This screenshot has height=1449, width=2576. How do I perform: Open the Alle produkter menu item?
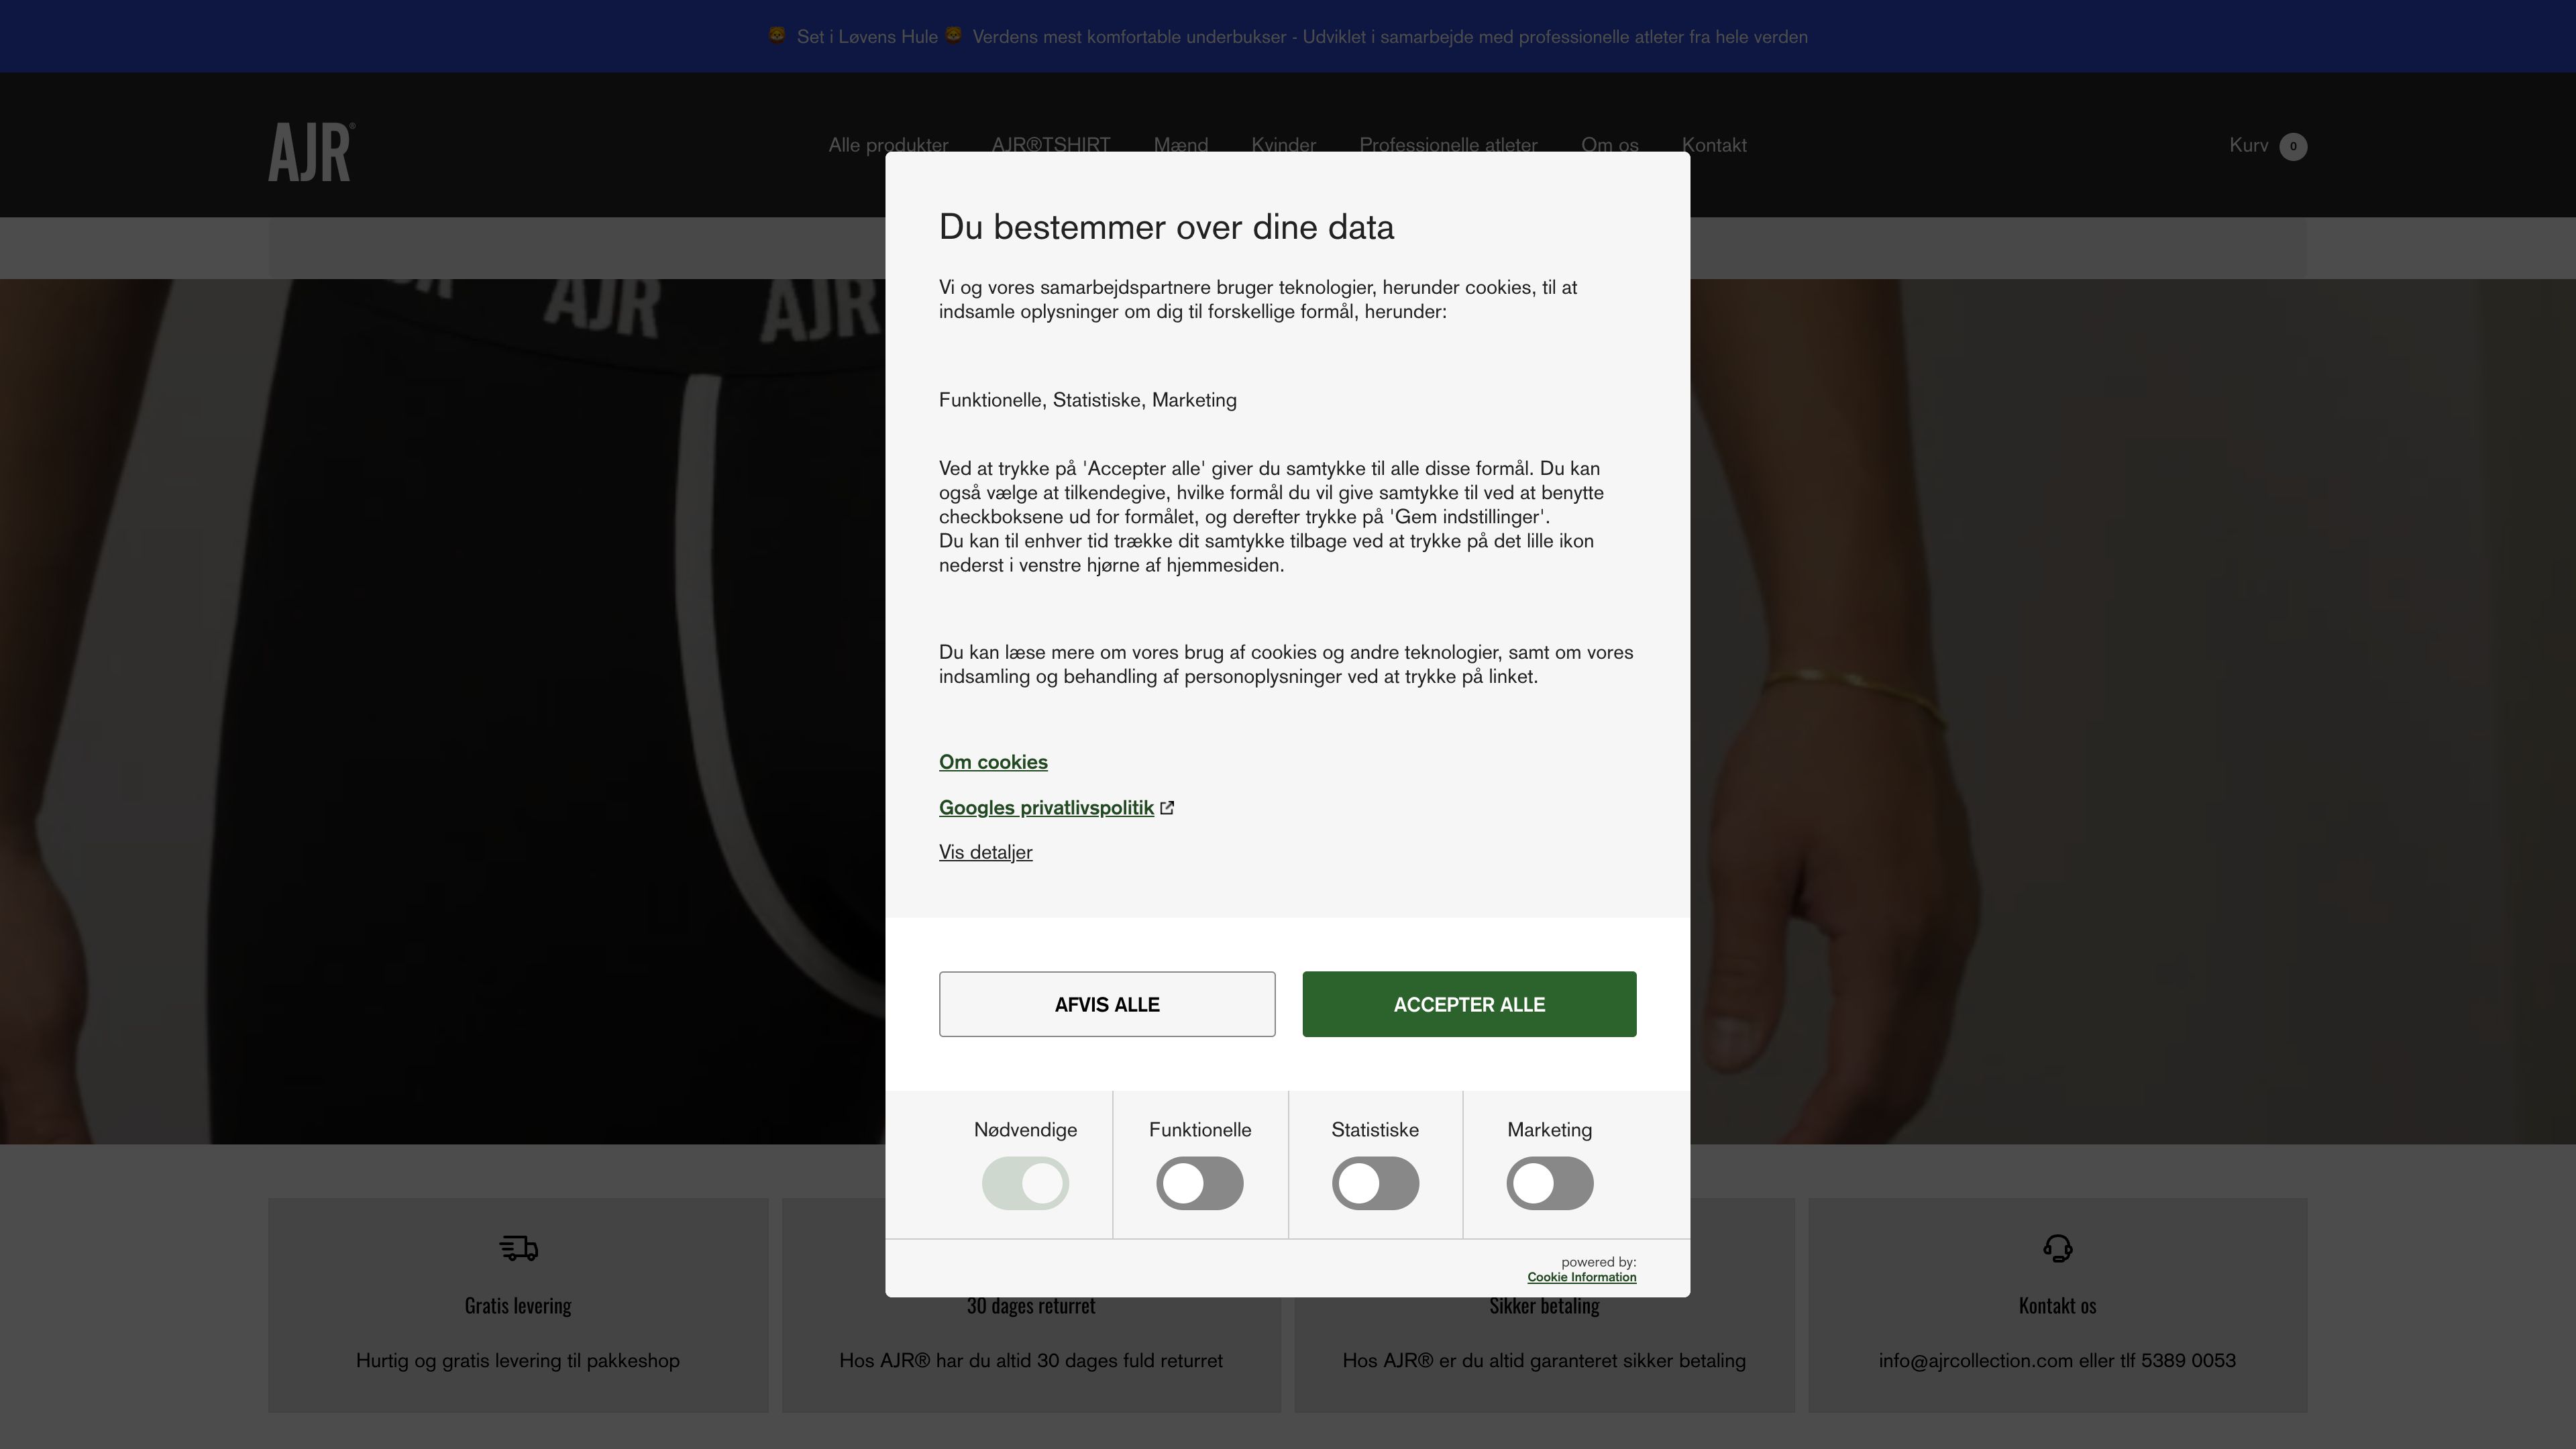[888, 145]
